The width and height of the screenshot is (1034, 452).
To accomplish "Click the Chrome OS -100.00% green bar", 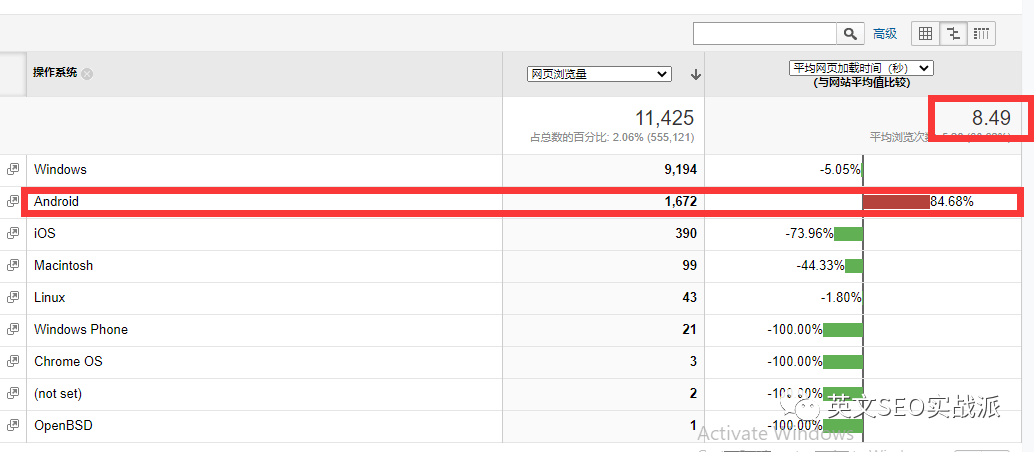I will click(843, 362).
